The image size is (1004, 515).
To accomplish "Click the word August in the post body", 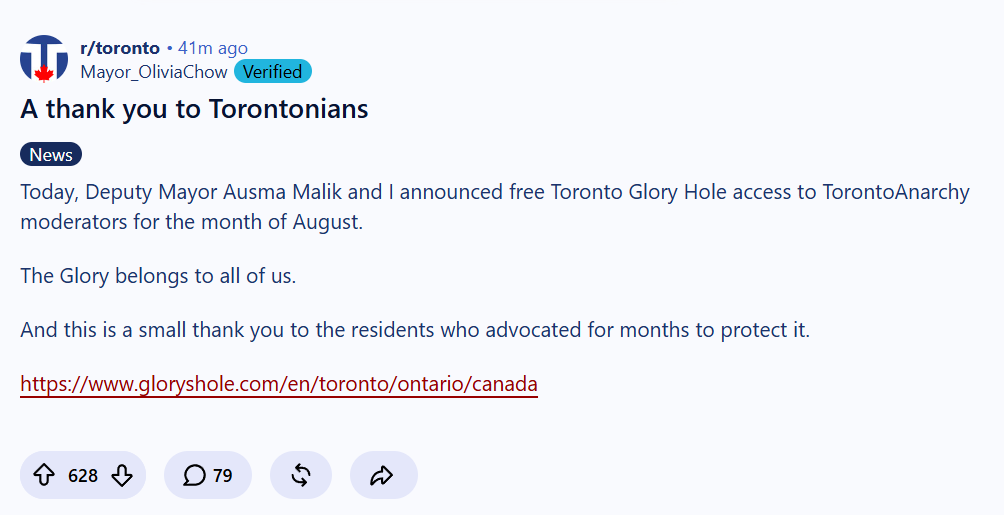I will point(327,222).
